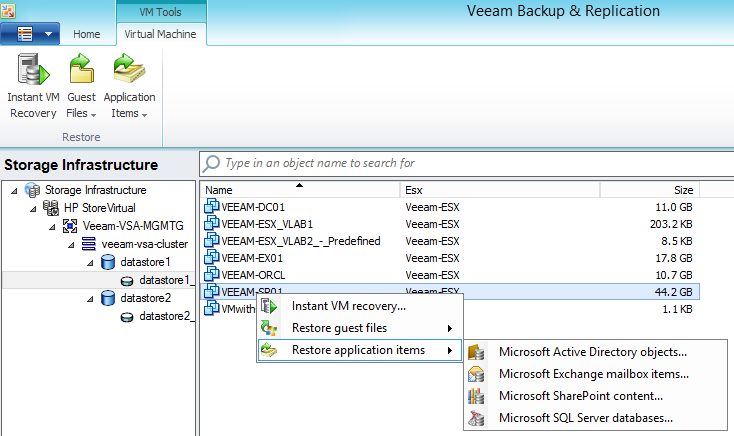734x436 pixels.
Task: Switch to the Home ribbon tab
Action: (87, 34)
